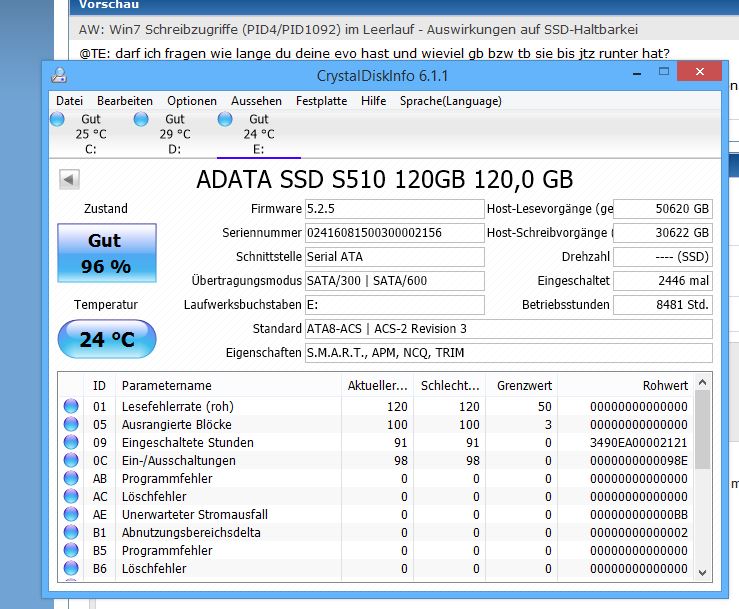Viewport: 739px width, 609px height.
Task: Click status orb of AB Programmfehler row
Action: [71, 478]
